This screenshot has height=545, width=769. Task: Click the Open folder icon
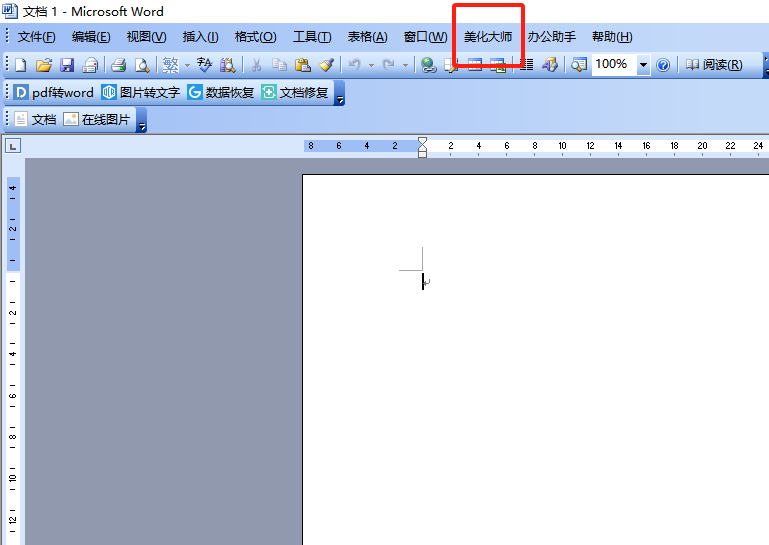(x=43, y=65)
